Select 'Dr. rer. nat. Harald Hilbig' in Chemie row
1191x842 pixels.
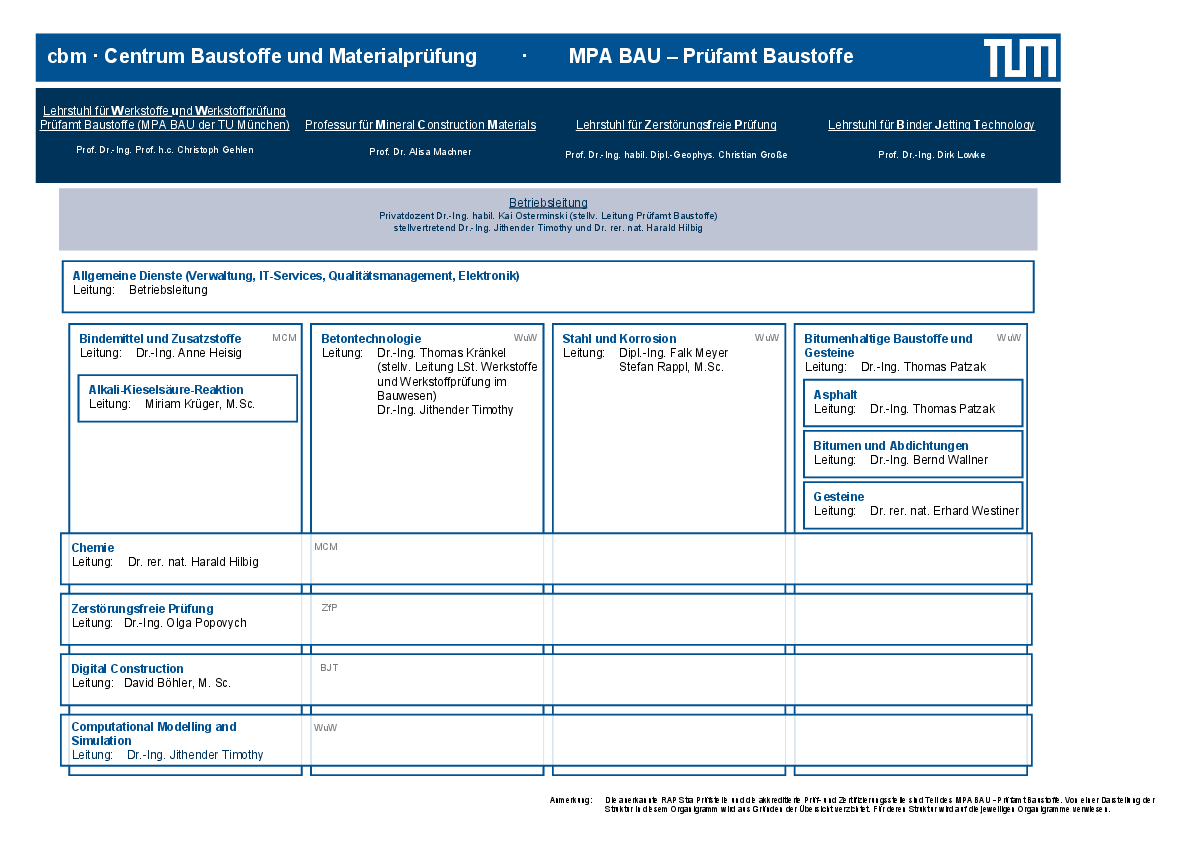(x=193, y=562)
